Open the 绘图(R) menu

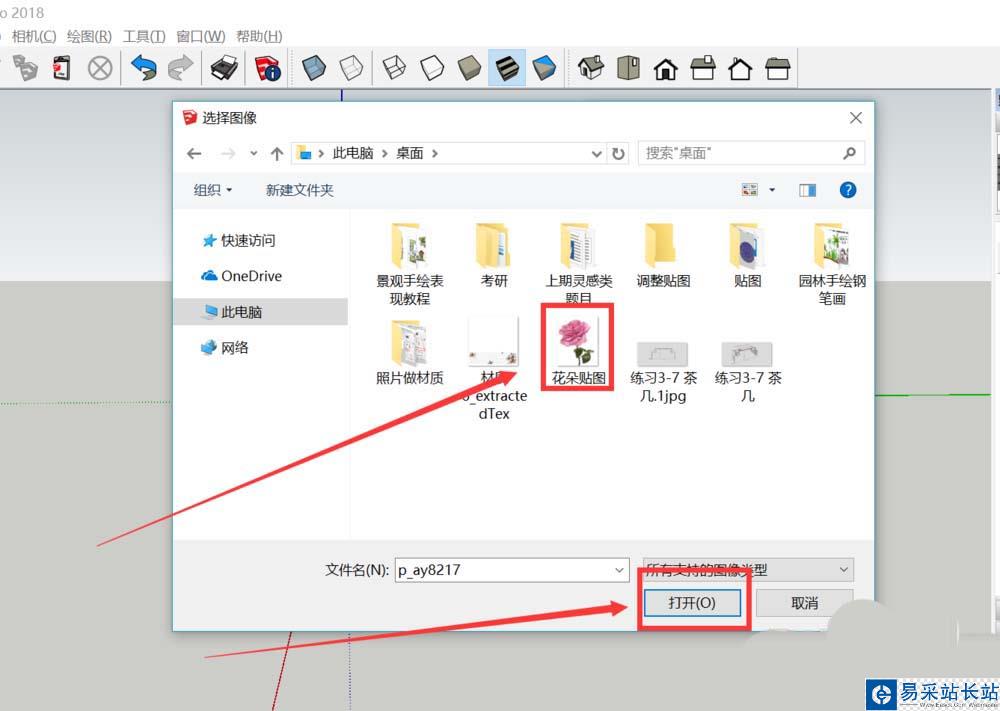click(x=89, y=36)
